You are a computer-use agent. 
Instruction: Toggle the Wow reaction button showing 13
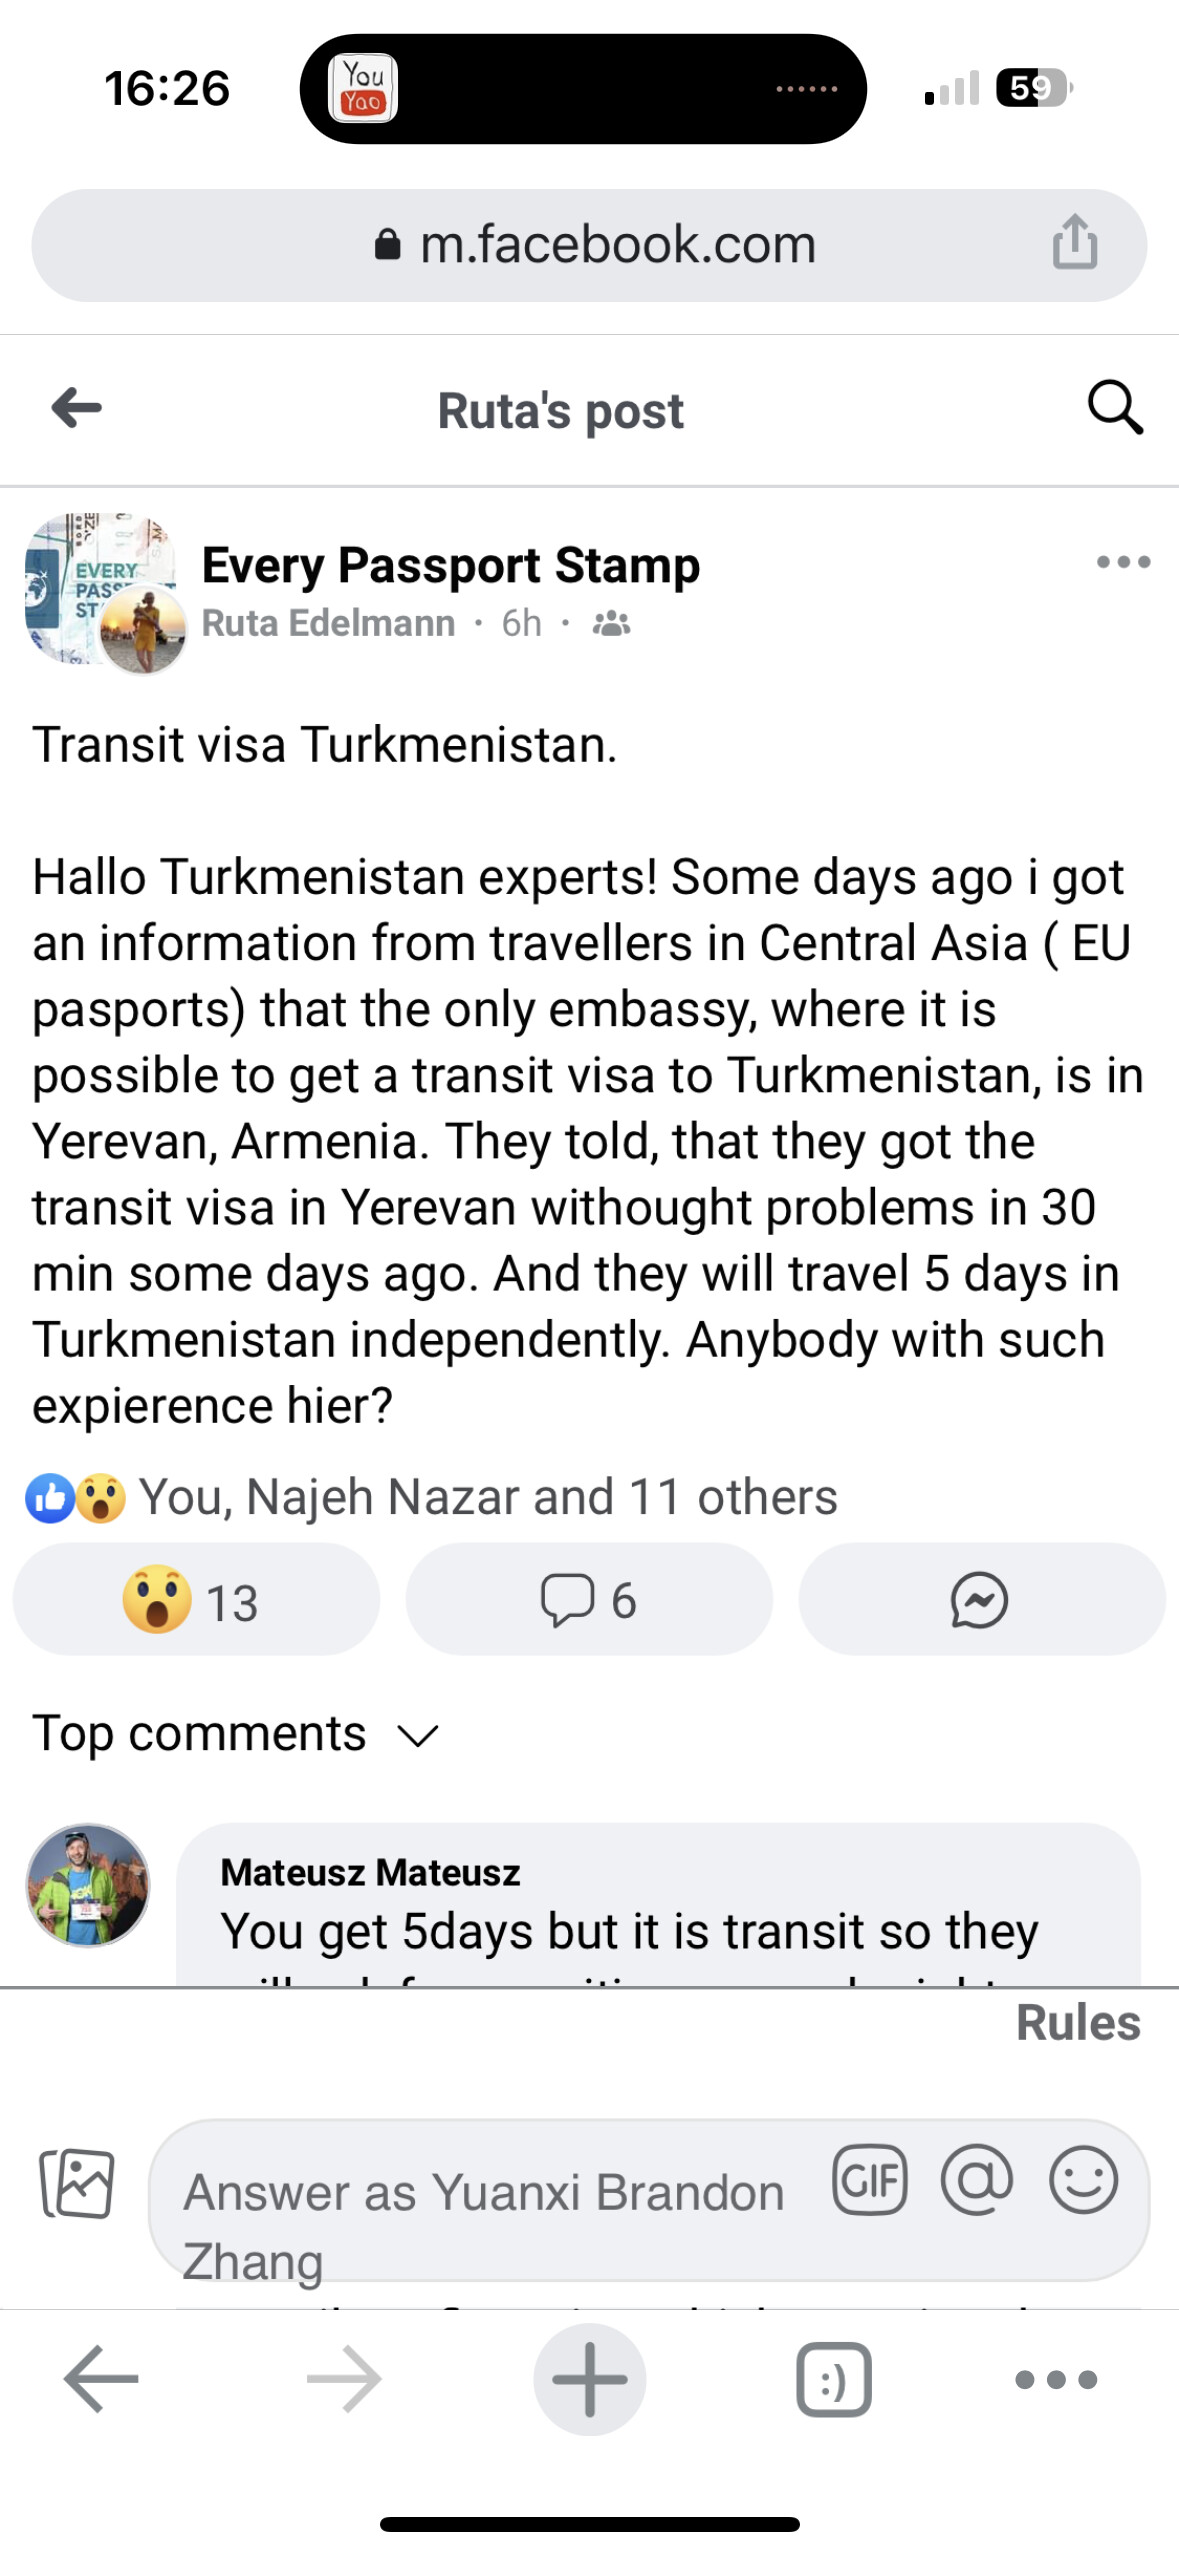[195, 1600]
